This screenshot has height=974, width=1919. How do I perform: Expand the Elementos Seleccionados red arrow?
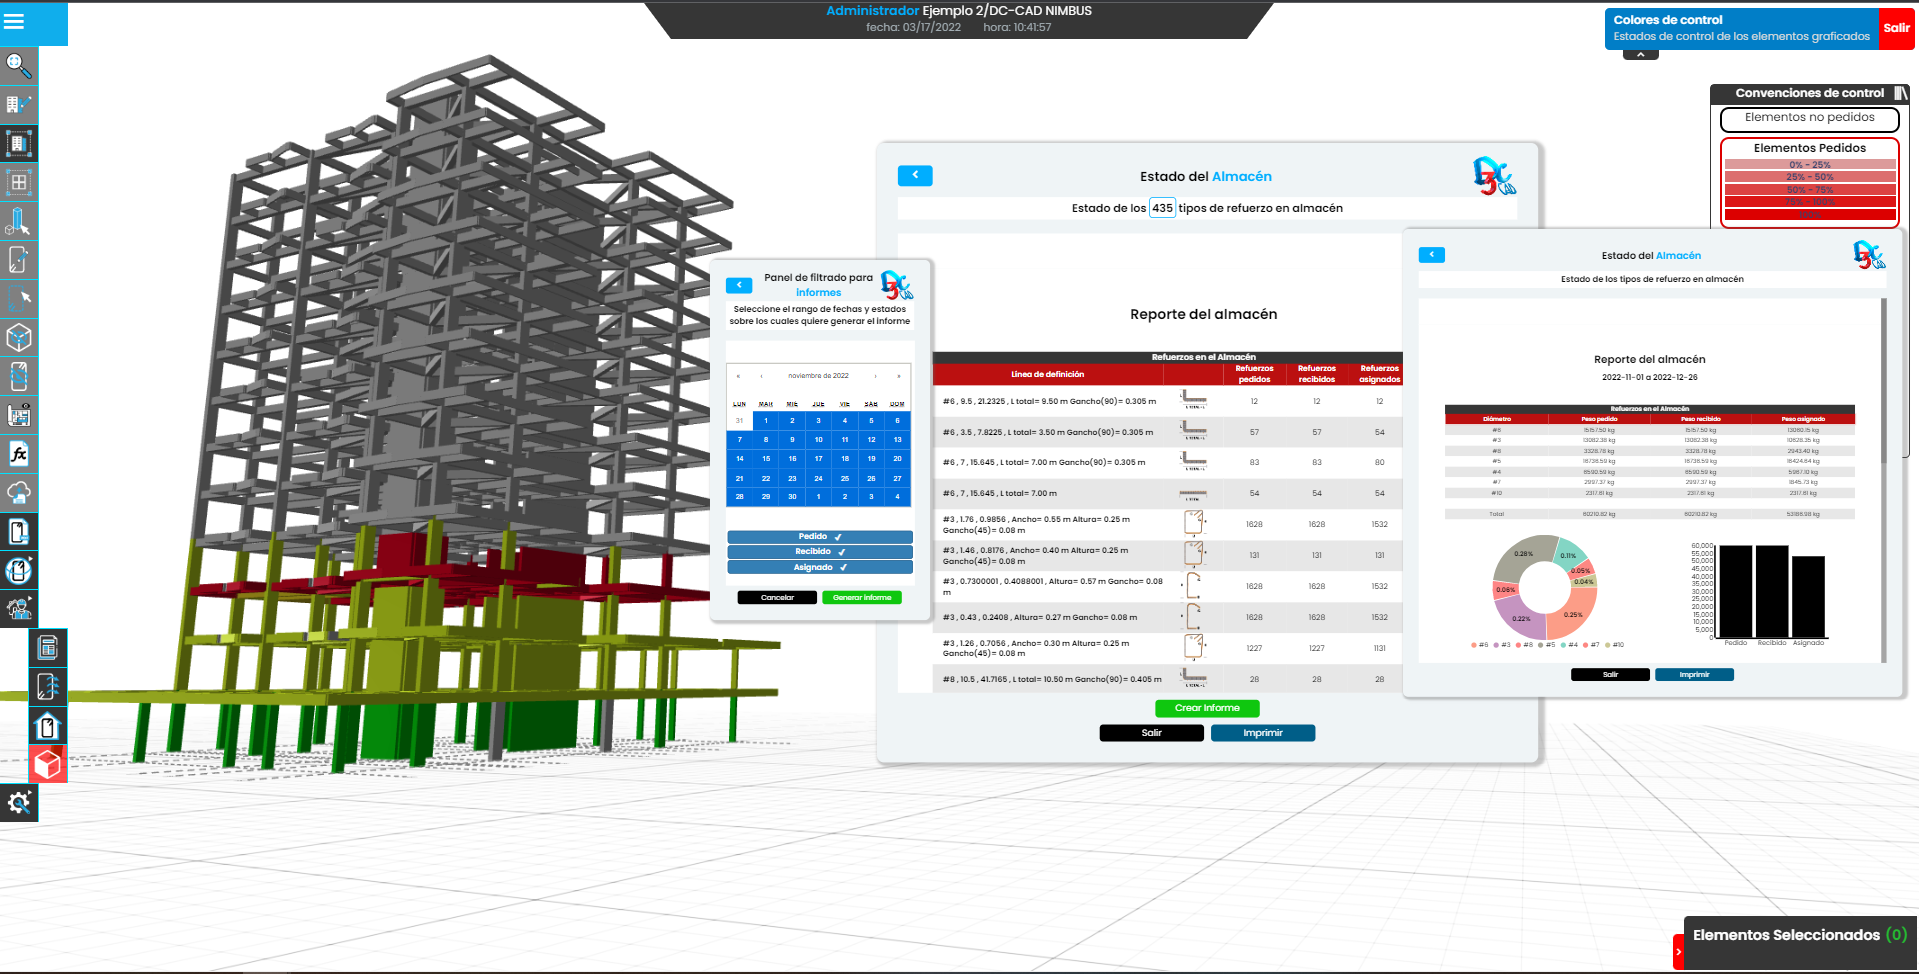pos(1678,952)
